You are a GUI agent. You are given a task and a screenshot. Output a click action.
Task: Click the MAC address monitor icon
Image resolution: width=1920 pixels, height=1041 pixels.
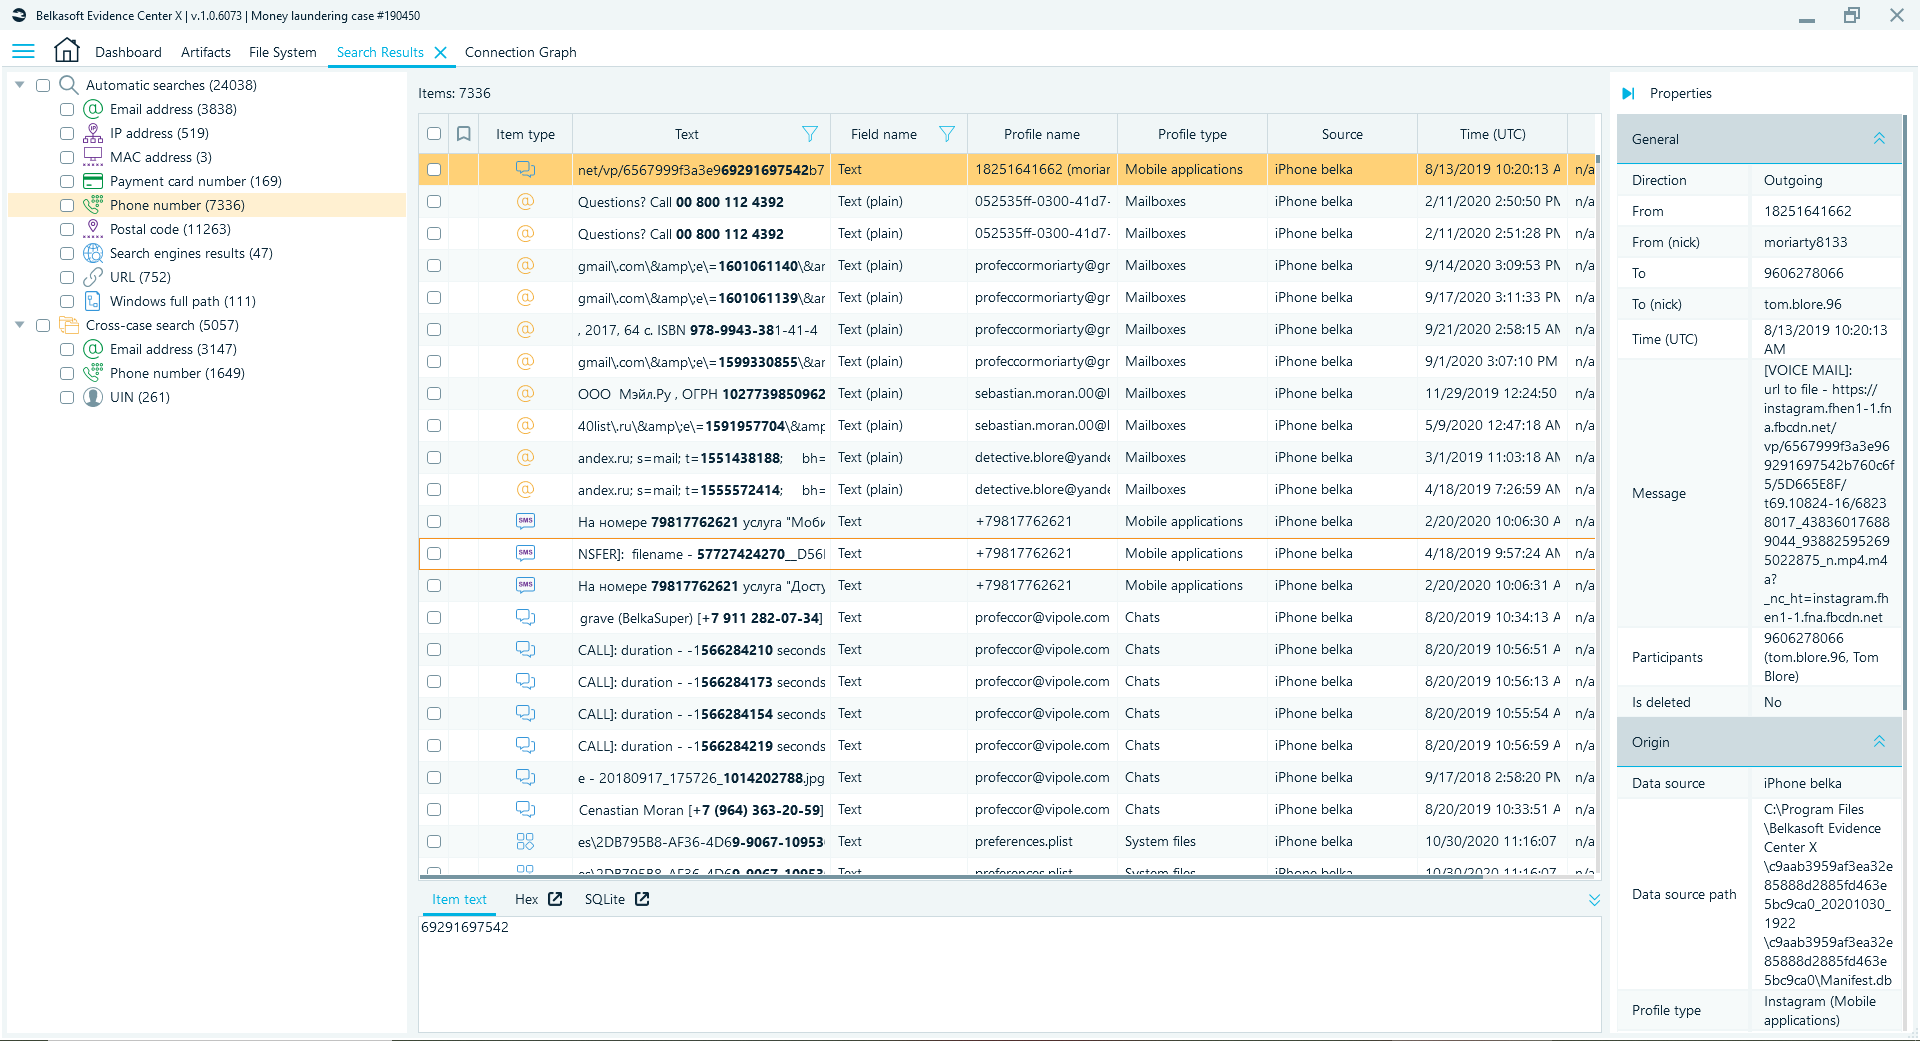pos(93,157)
